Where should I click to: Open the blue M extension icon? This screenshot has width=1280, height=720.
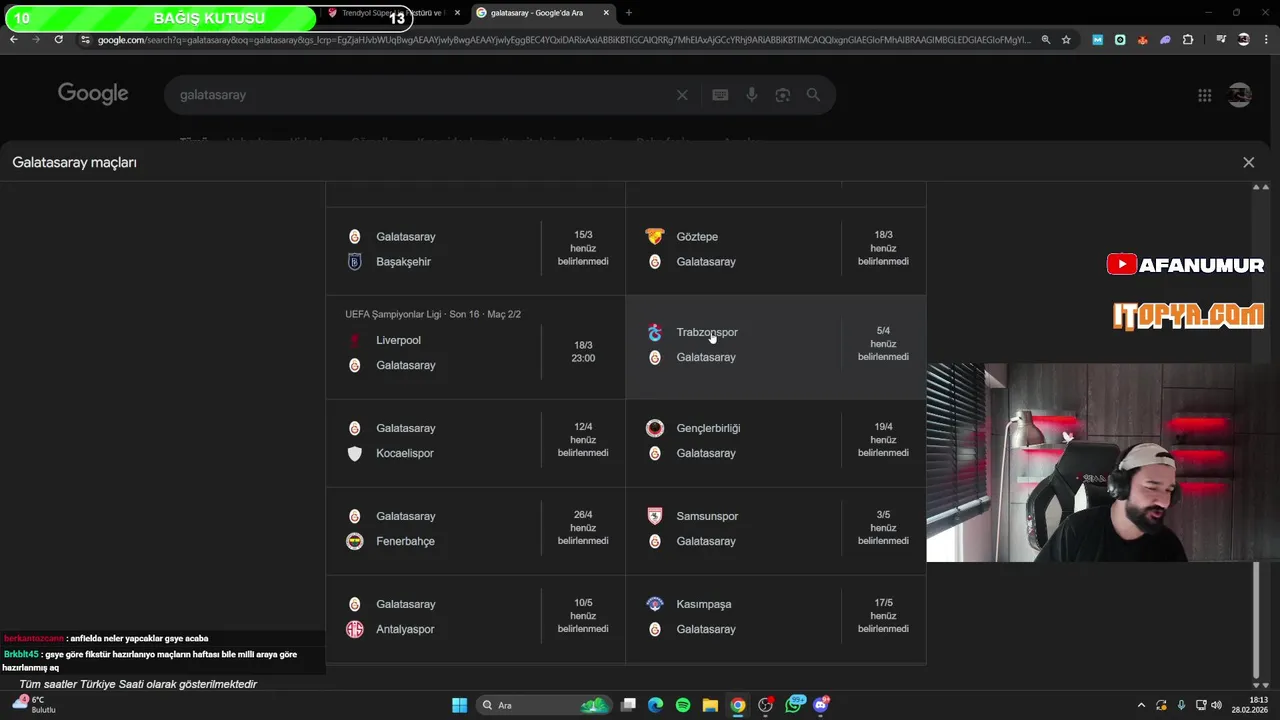[1098, 40]
